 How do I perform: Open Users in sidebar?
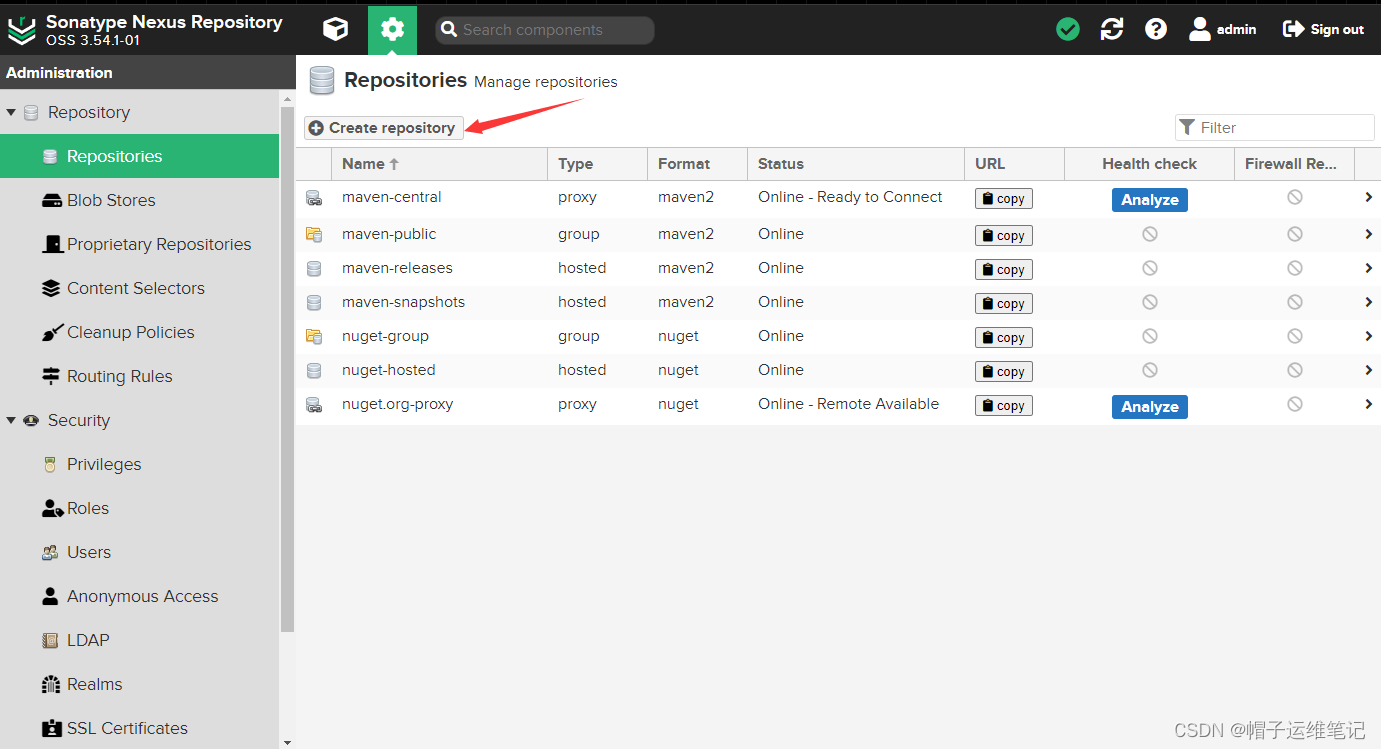[139, 552]
